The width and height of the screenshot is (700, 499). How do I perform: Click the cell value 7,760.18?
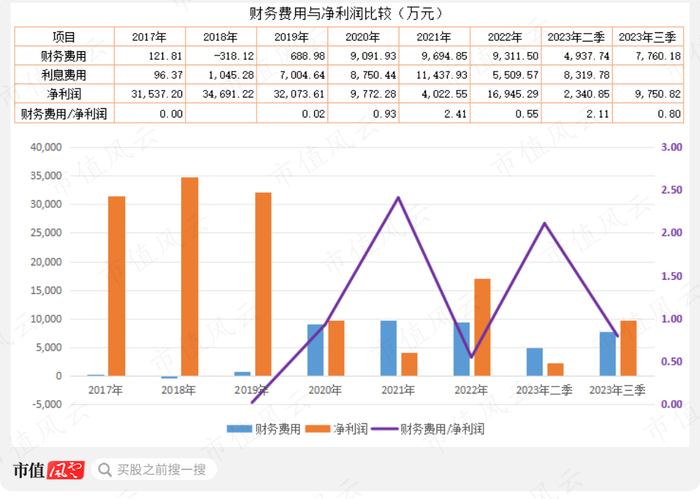(658, 56)
